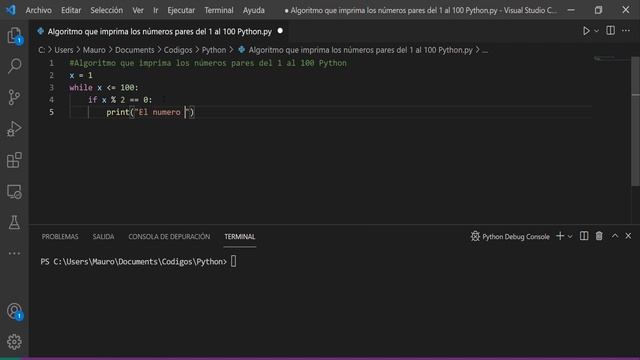Show additional views ellipsis in activity bar

pyautogui.click(x=14, y=253)
